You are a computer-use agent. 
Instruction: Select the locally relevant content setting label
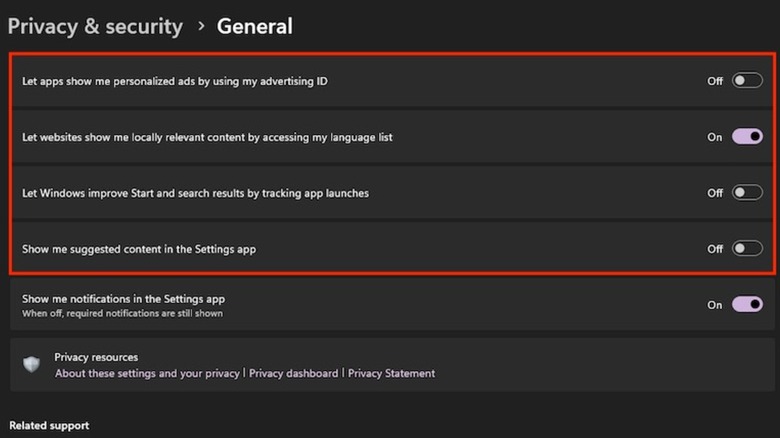207,137
